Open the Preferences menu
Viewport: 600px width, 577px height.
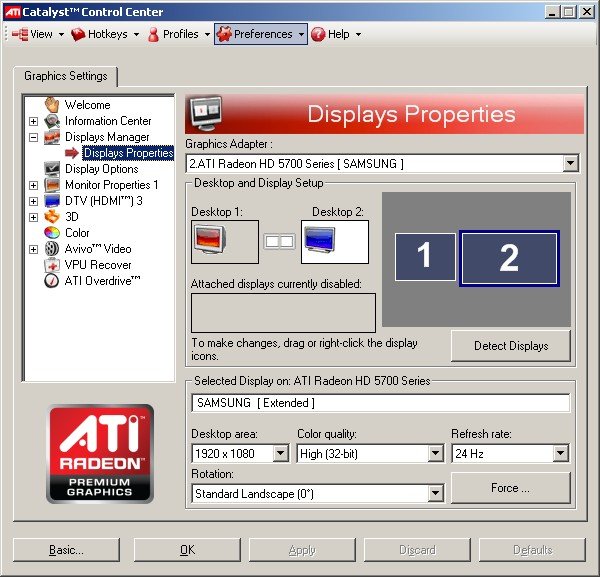click(x=260, y=34)
